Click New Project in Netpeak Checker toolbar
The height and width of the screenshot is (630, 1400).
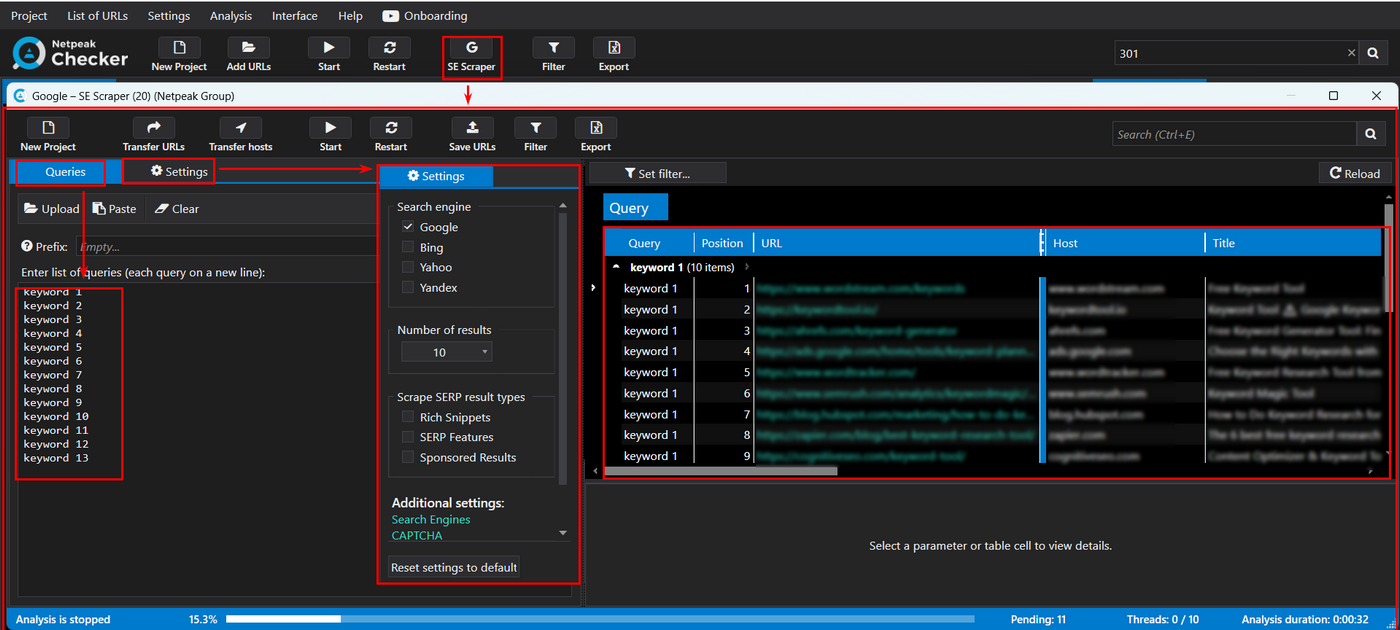click(x=179, y=55)
